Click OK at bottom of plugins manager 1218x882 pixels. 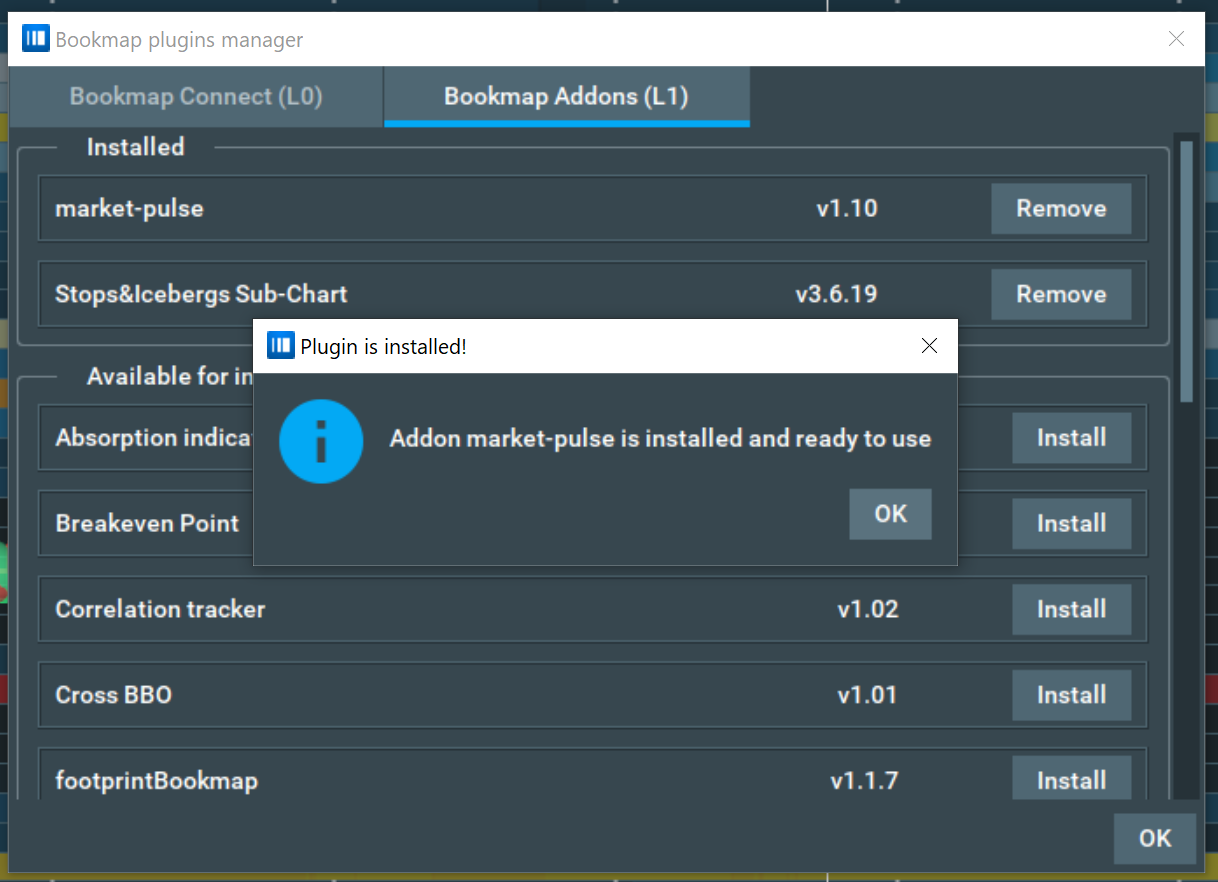(x=1154, y=838)
